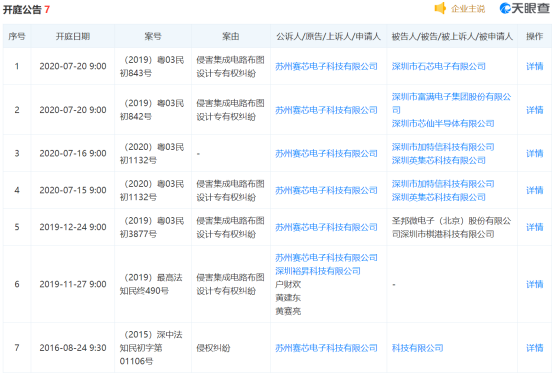The image size is (554, 374).
Task: Select date 2020-07-20 9:00 in row 1
Action: pyautogui.click(x=73, y=66)
